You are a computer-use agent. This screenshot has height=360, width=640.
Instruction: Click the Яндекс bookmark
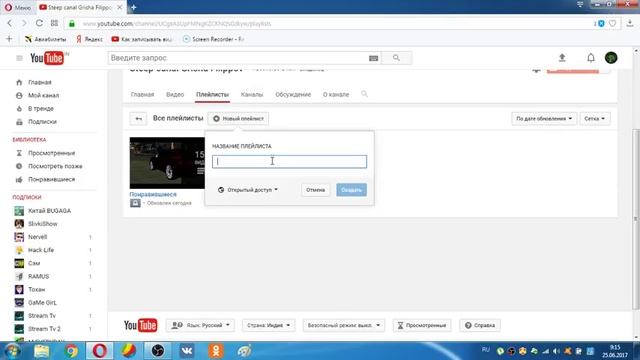(89, 39)
